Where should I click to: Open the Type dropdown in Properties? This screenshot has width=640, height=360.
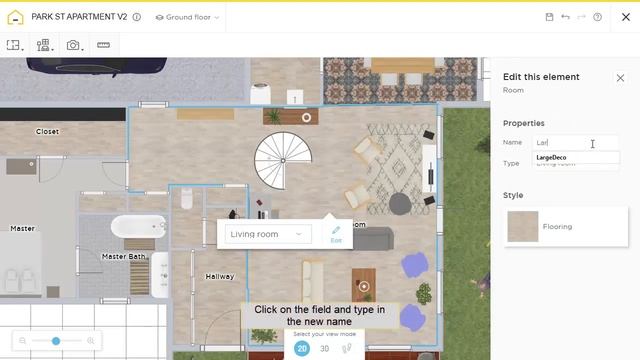click(x=576, y=164)
